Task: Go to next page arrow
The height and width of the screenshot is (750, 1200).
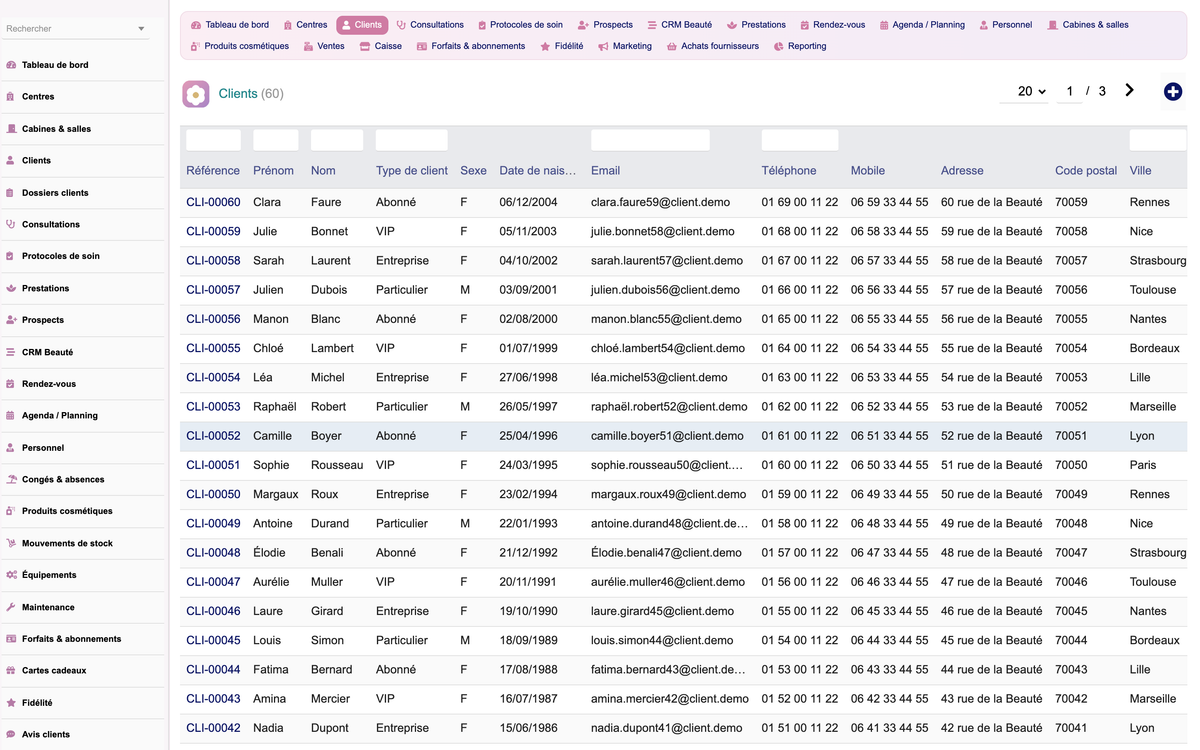Action: pyautogui.click(x=1130, y=91)
